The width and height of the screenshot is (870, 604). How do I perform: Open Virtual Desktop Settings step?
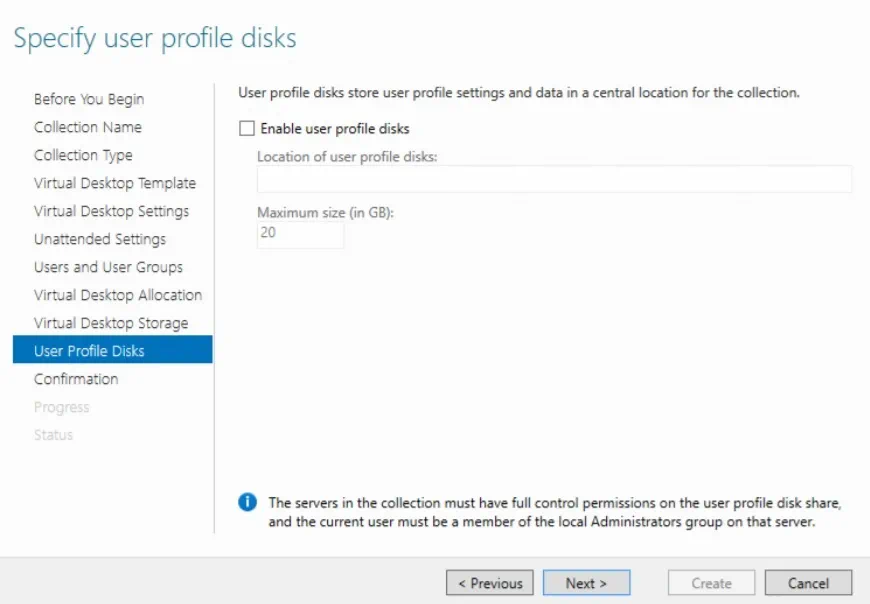coord(112,211)
